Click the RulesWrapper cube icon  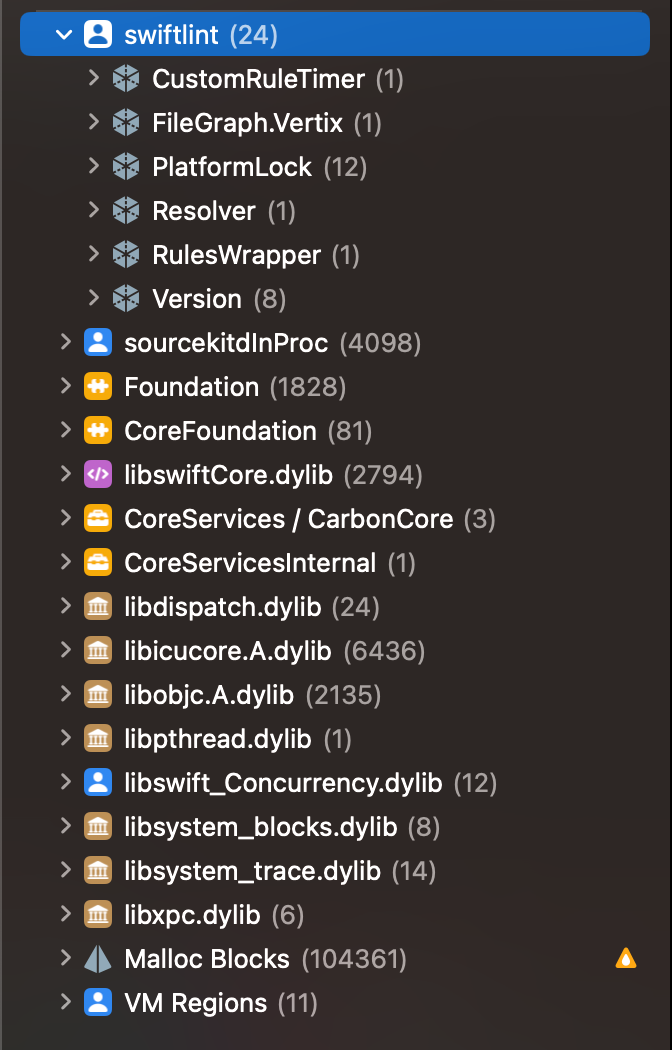[126, 255]
